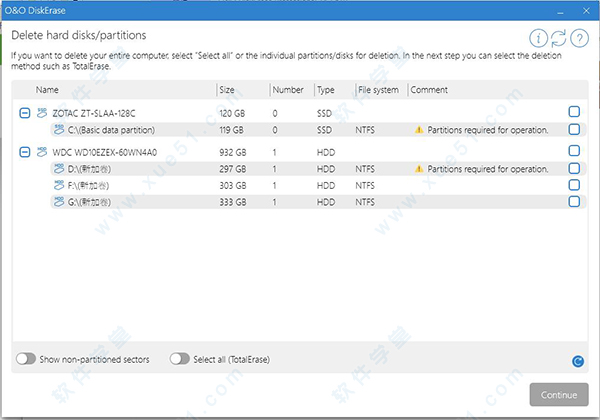This screenshot has height=420, width=600.
Task: Select the D:\ partition checkbox
Action: click(574, 168)
